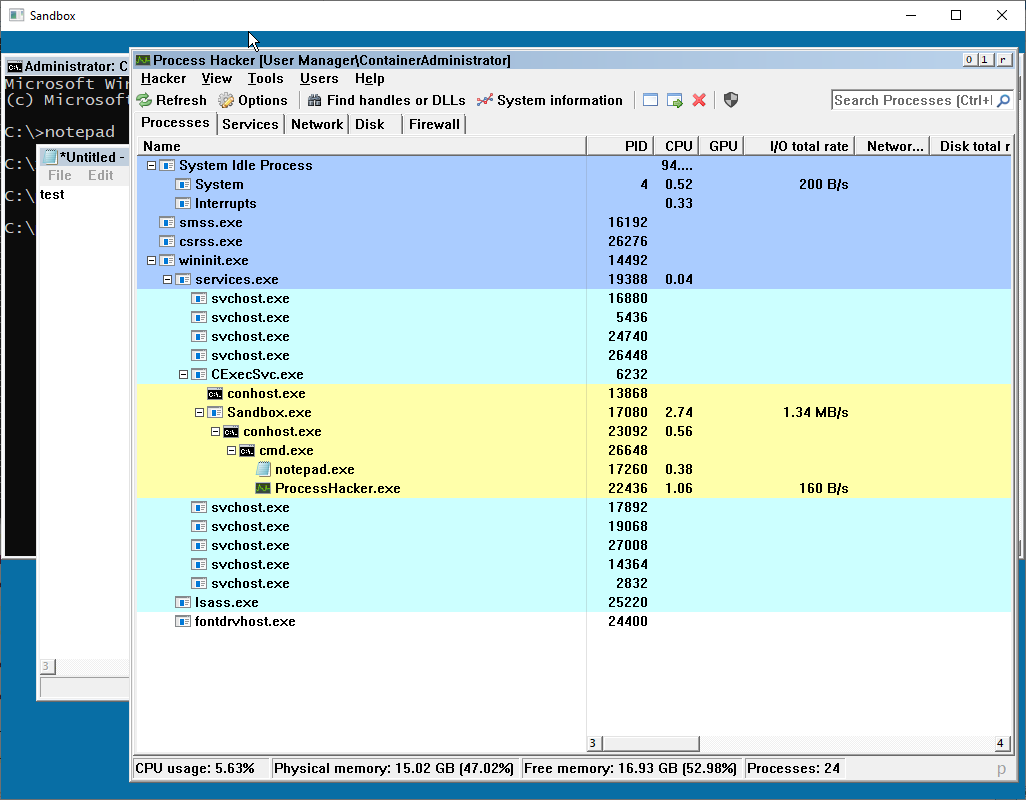Click the horizontal scrollbar thumb in process list
The width and height of the screenshot is (1026, 800).
650,744
